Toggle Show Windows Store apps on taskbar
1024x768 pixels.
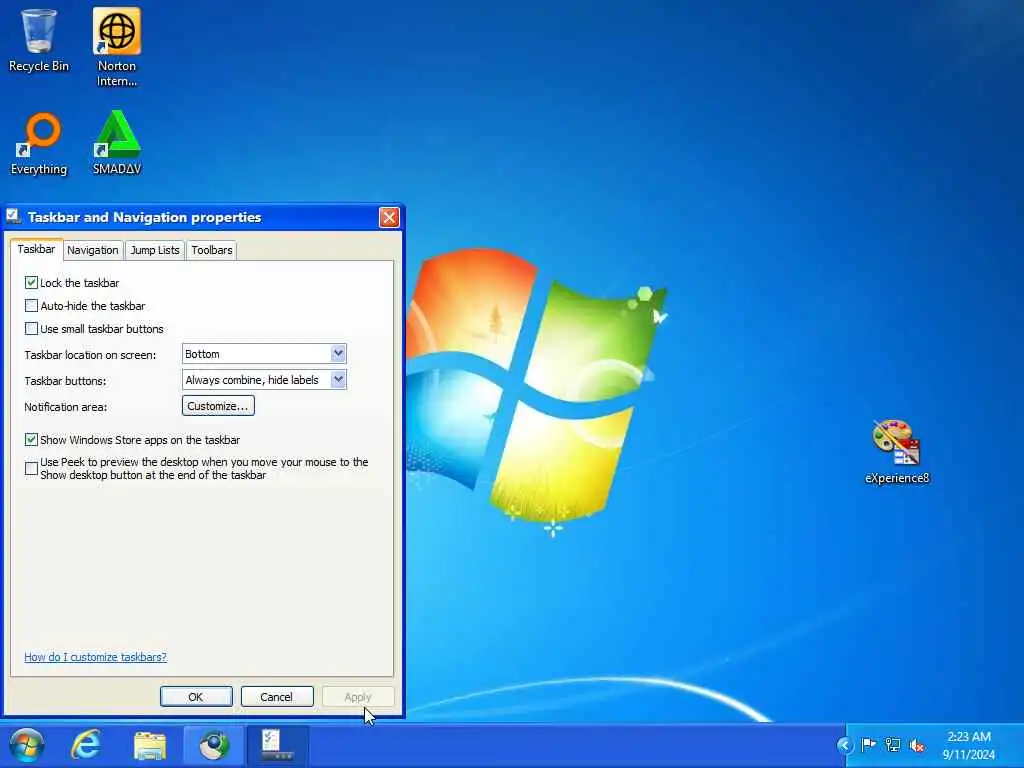pyautogui.click(x=31, y=440)
